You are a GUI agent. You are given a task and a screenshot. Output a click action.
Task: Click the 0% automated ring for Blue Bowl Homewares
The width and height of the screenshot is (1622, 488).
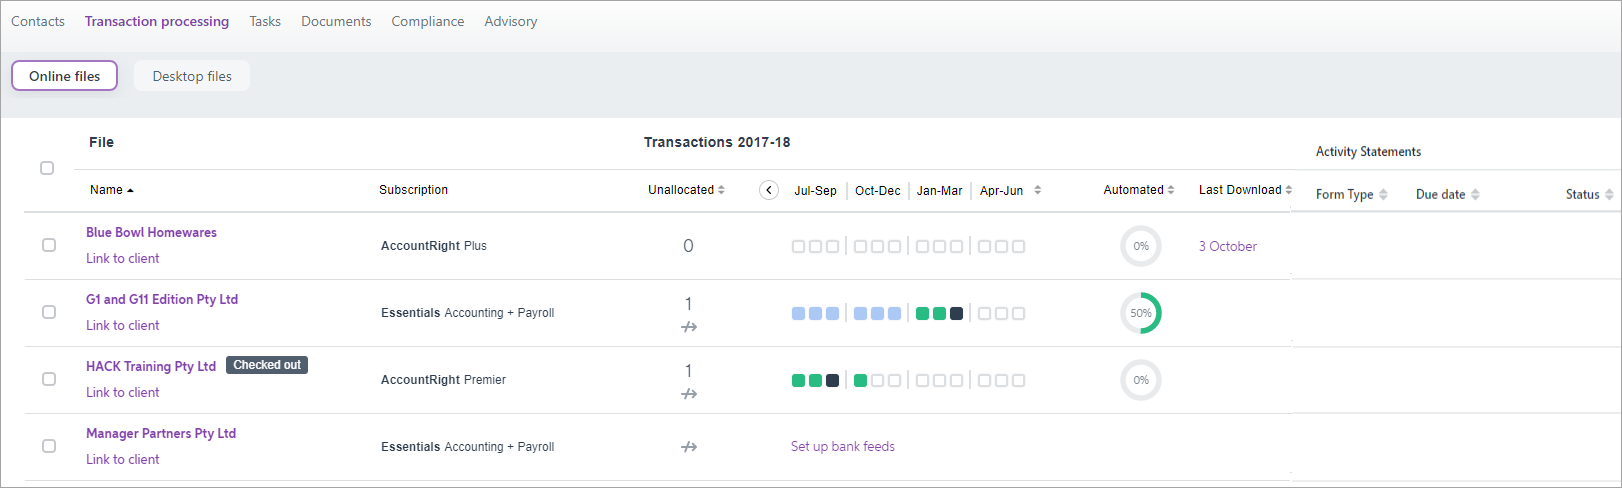[1141, 246]
